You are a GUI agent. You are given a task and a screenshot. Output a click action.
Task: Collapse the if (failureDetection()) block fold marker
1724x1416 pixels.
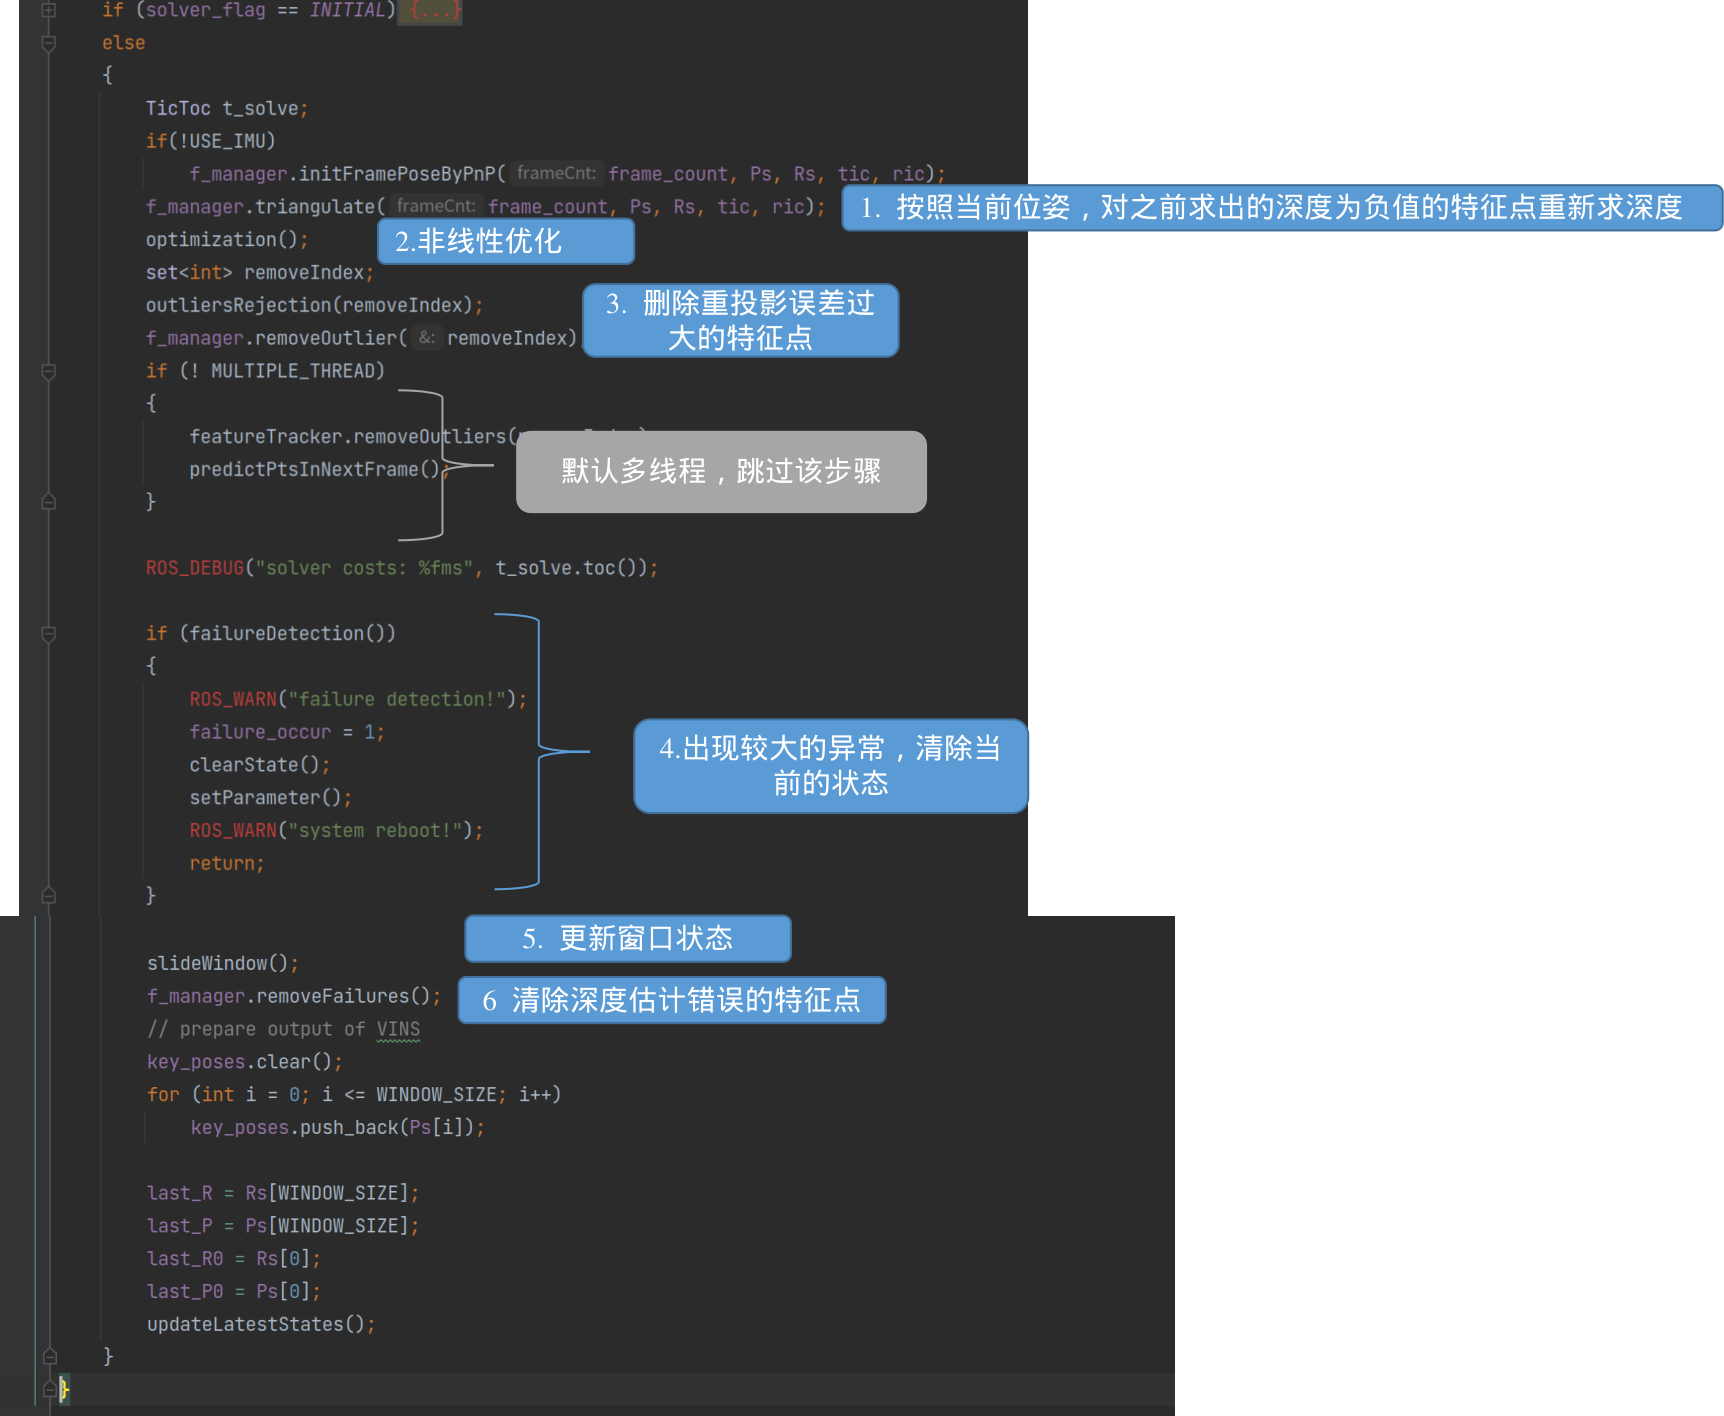(x=48, y=633)
